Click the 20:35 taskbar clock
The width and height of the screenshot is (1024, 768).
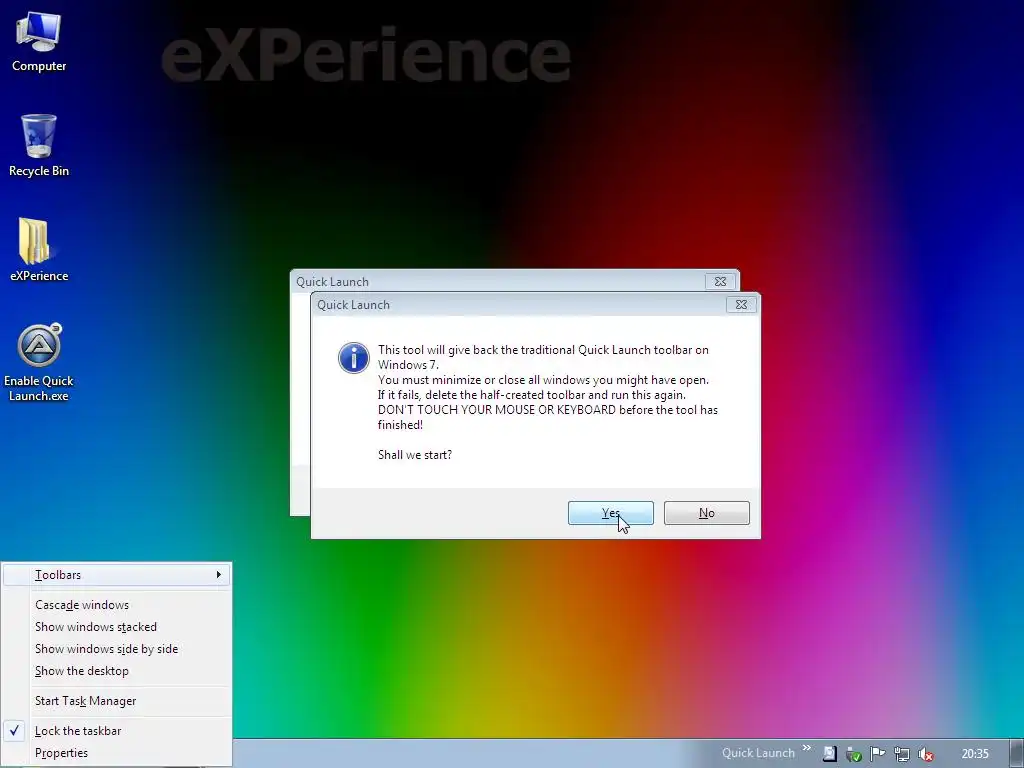click(975, 754)
